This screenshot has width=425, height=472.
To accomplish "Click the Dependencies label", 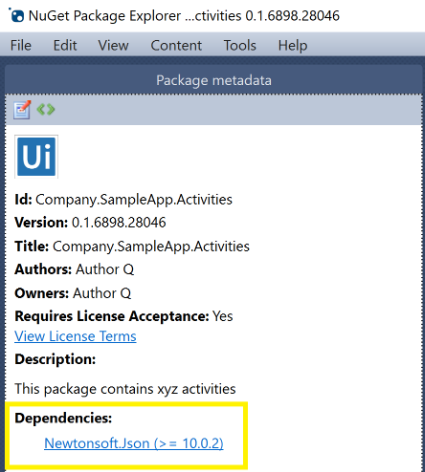I will point(63,418).
